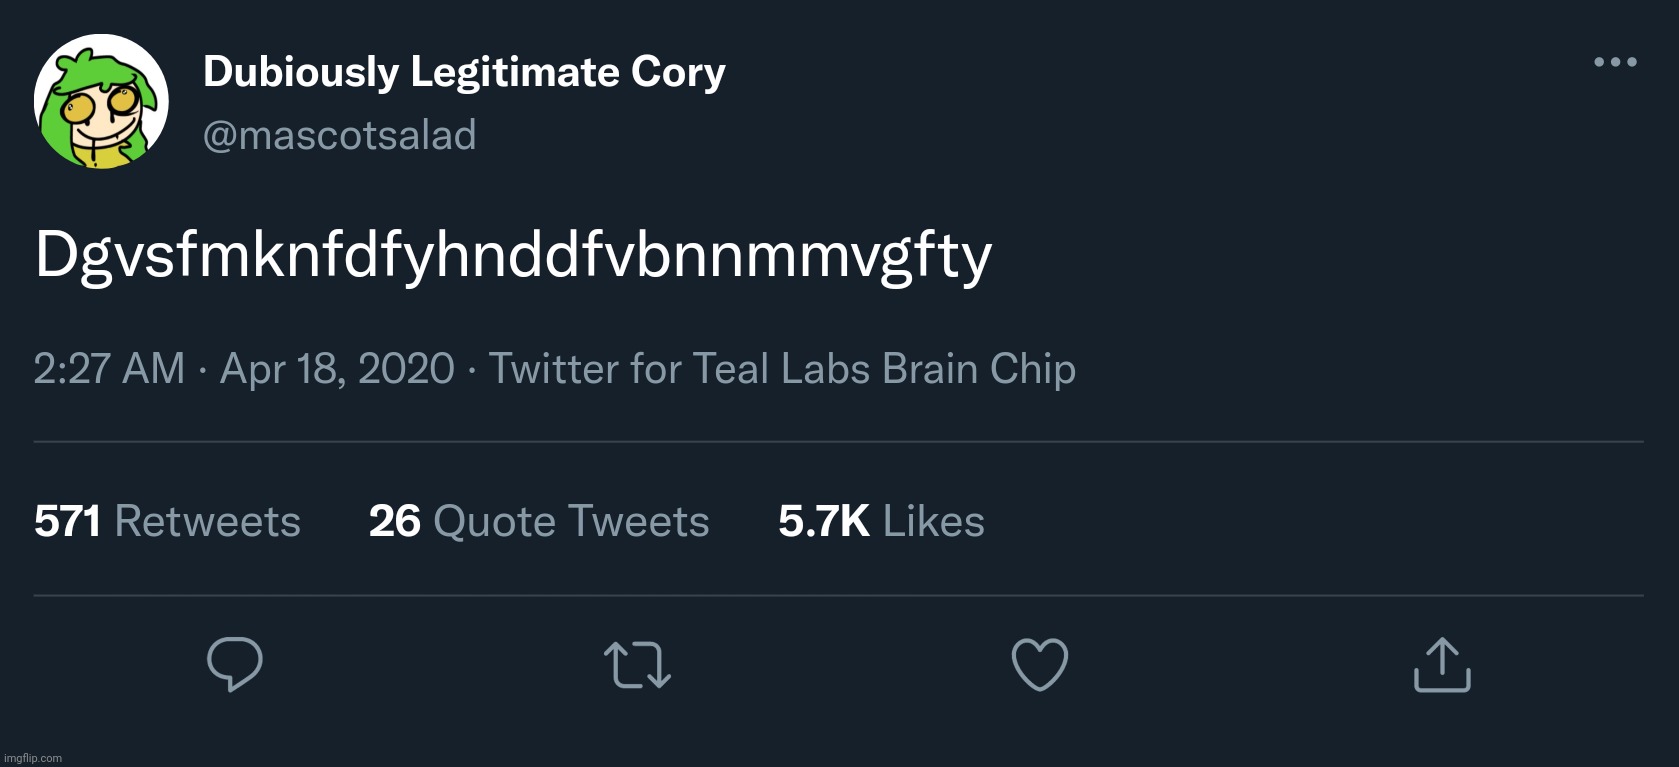Click the 2:27 AM timestamp

point(109,369)
